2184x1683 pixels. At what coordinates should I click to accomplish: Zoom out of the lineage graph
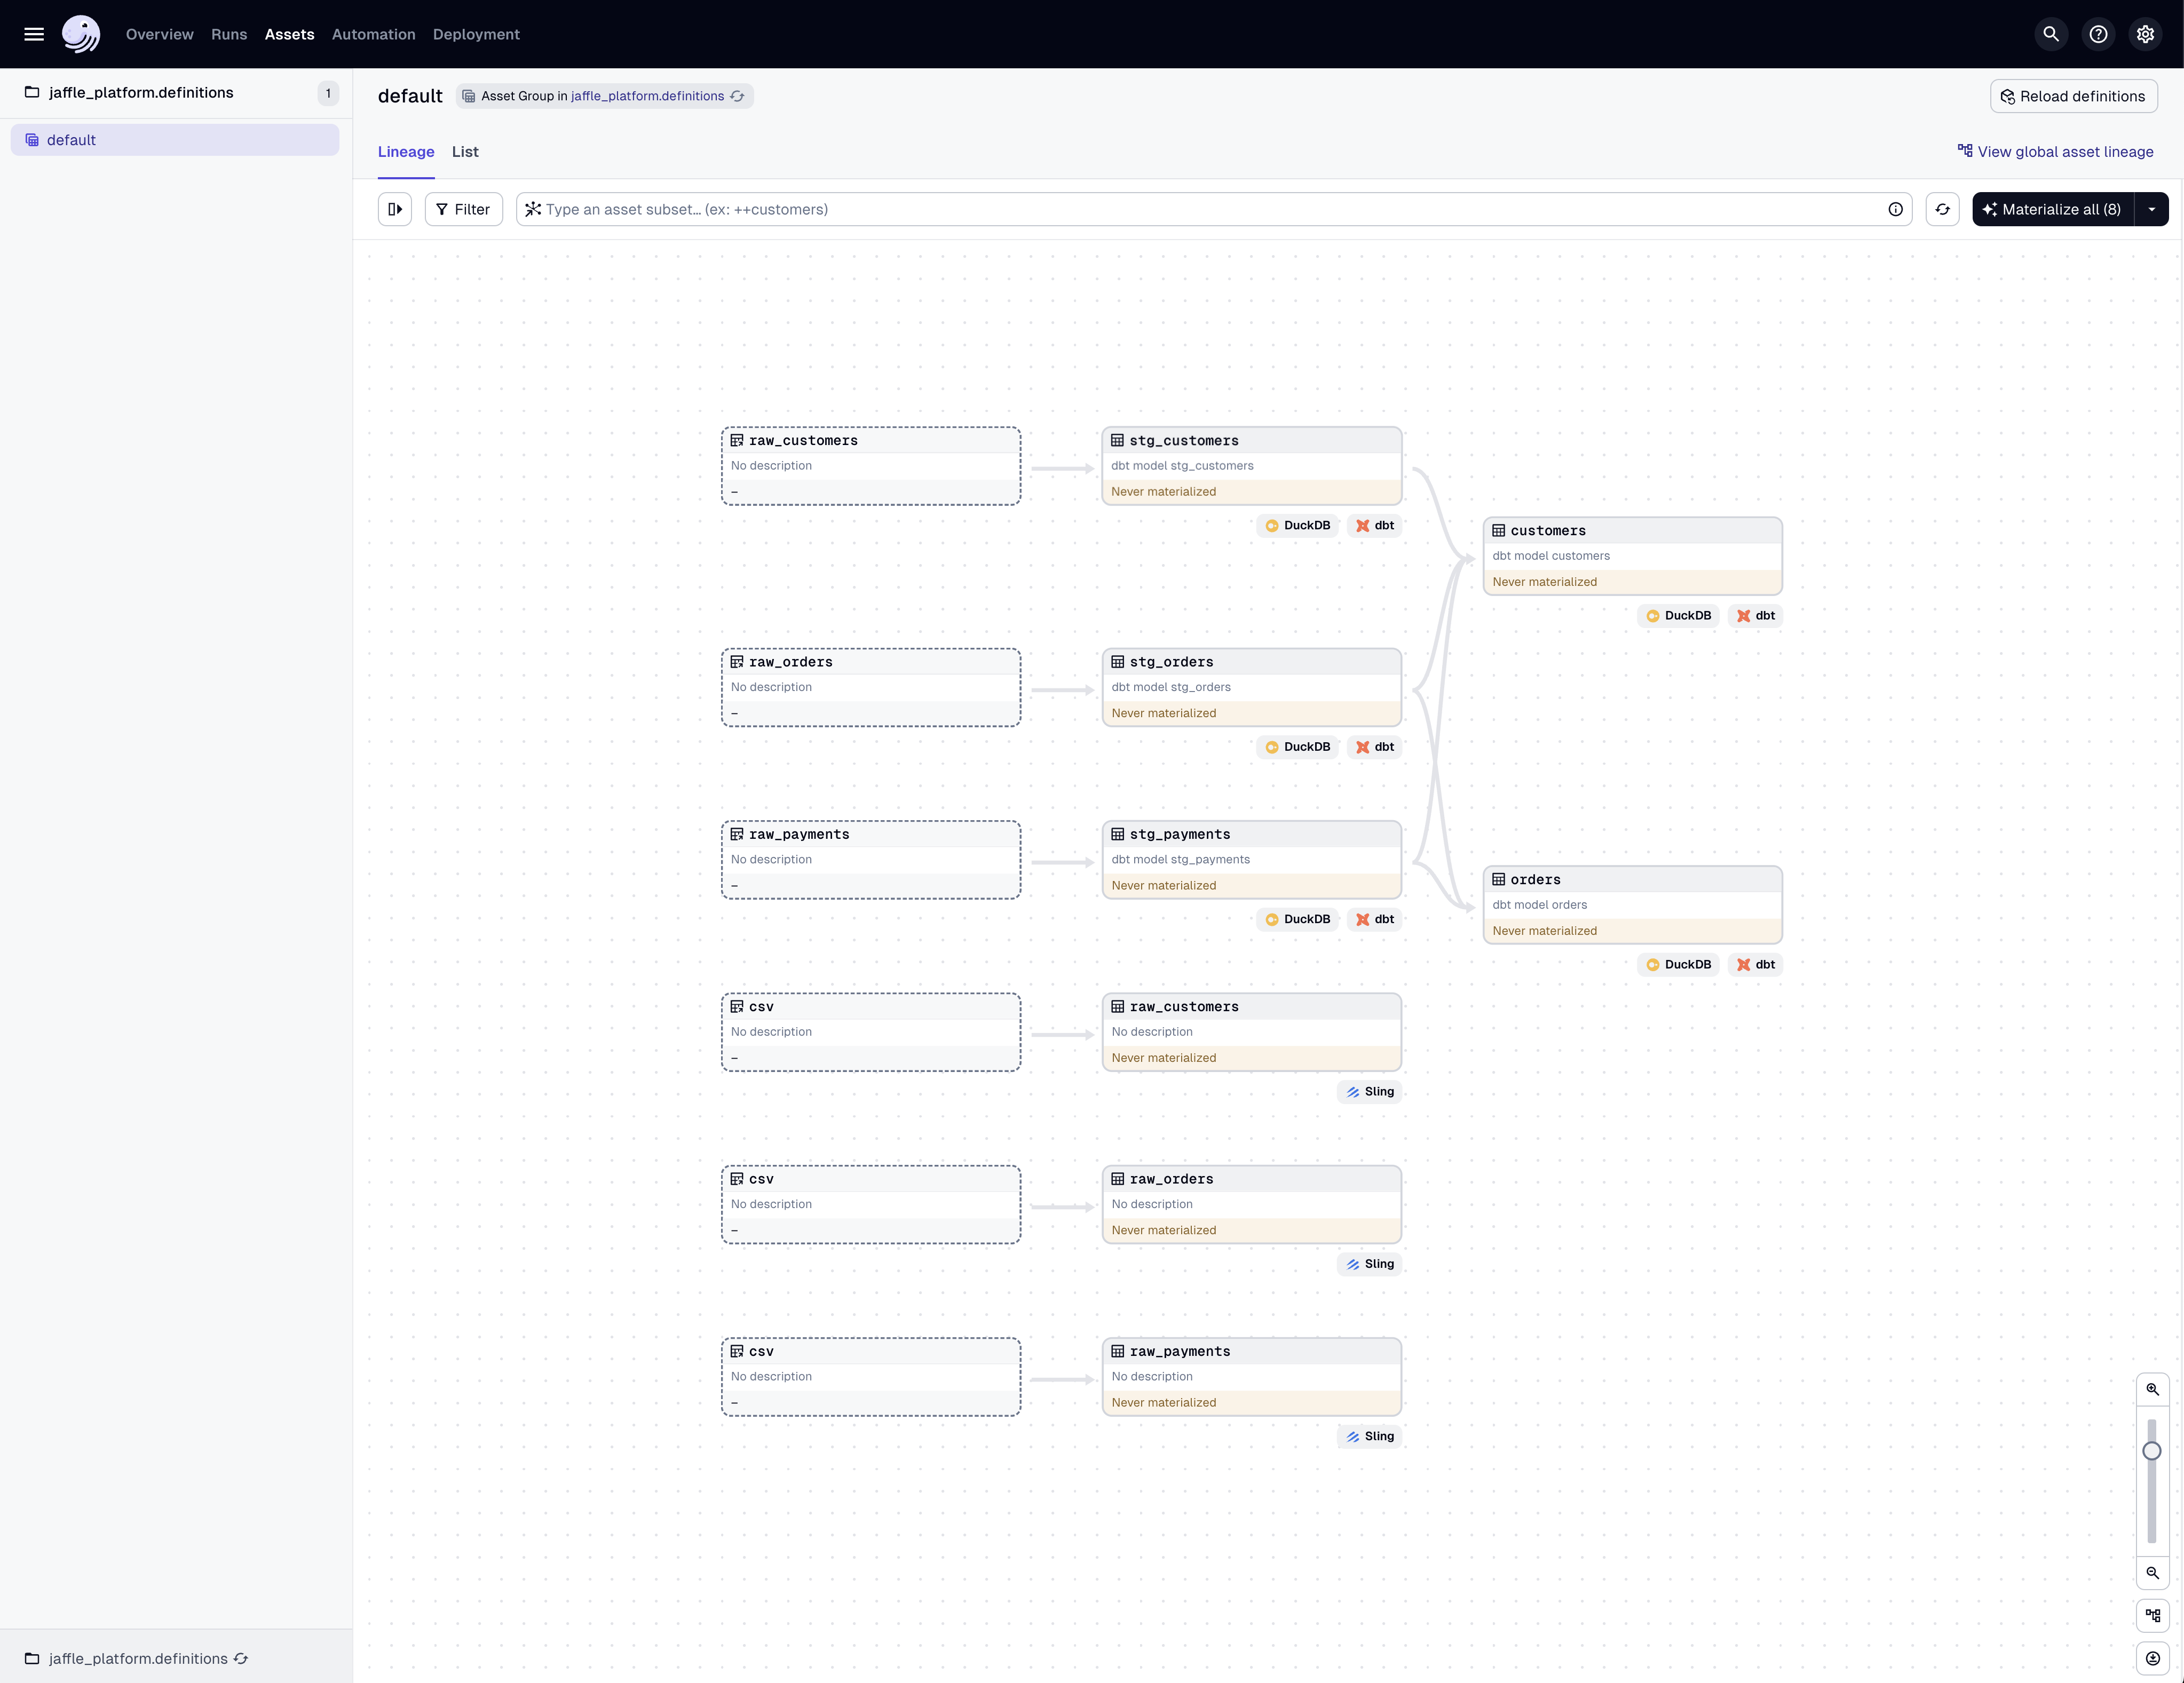[2152, 1572]
